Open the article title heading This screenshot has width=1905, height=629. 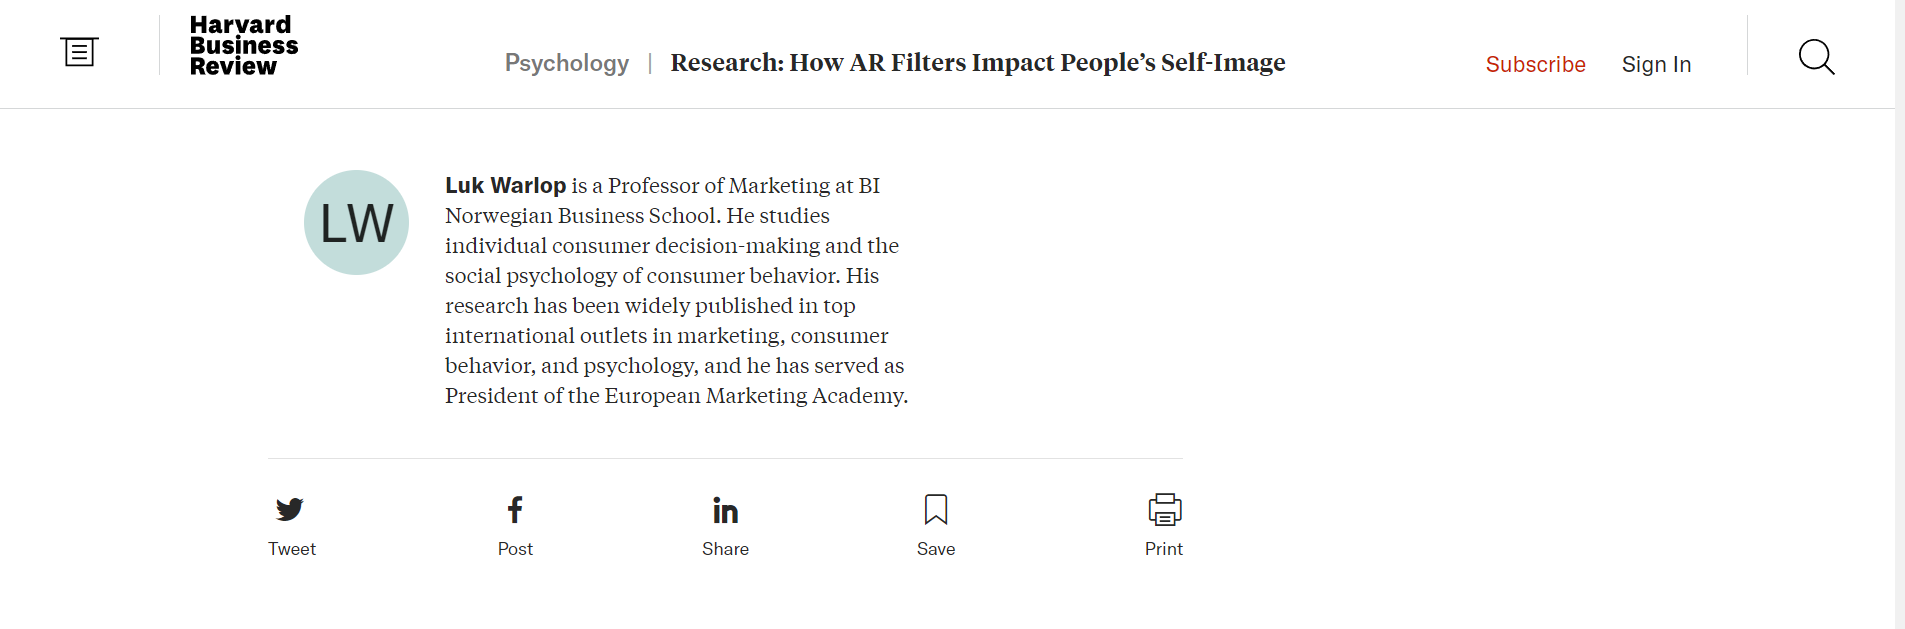[977, 63]
